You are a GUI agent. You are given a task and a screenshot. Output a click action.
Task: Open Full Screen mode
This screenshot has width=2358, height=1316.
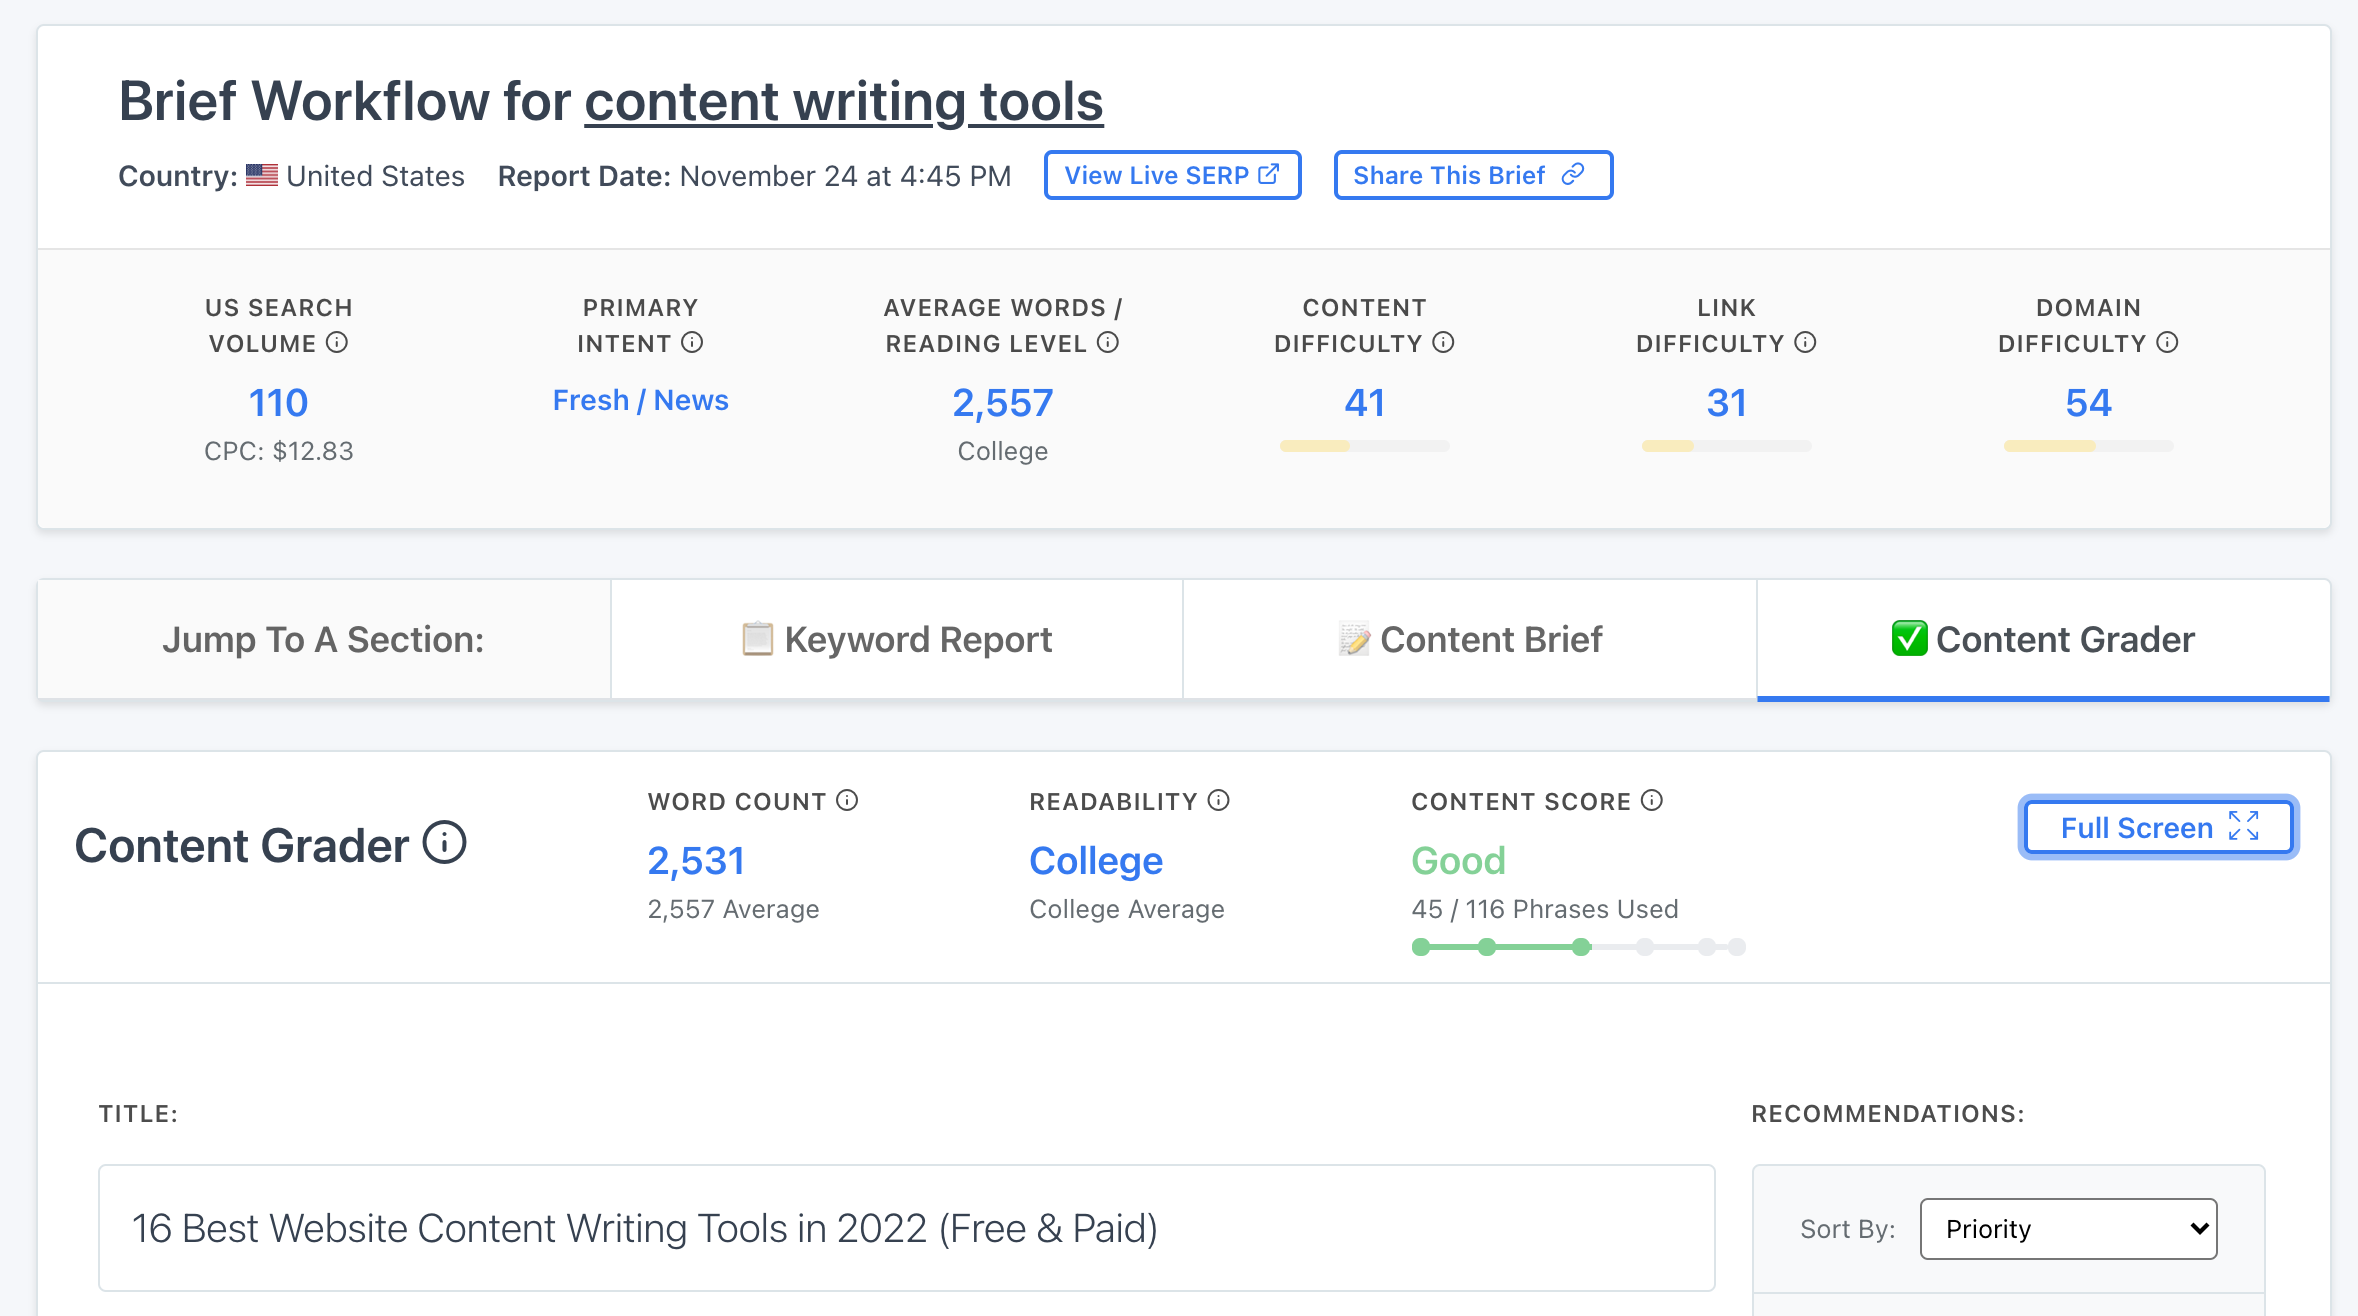click(x=2158, y=828)
